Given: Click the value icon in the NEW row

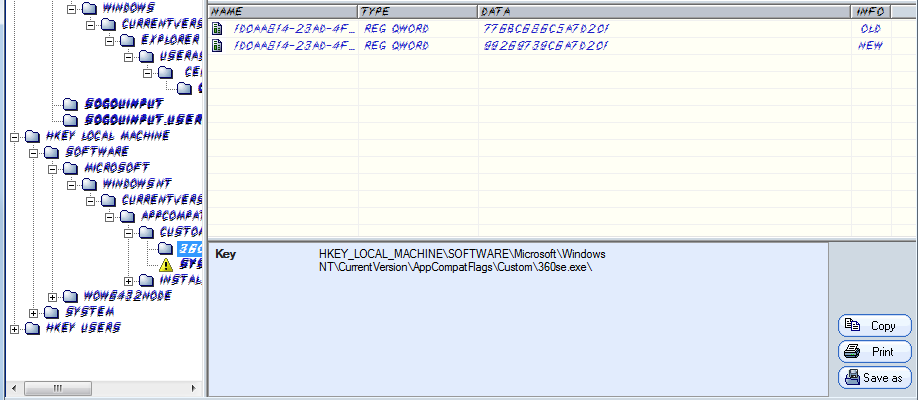Looking at the screenshot, I should 217,45.
